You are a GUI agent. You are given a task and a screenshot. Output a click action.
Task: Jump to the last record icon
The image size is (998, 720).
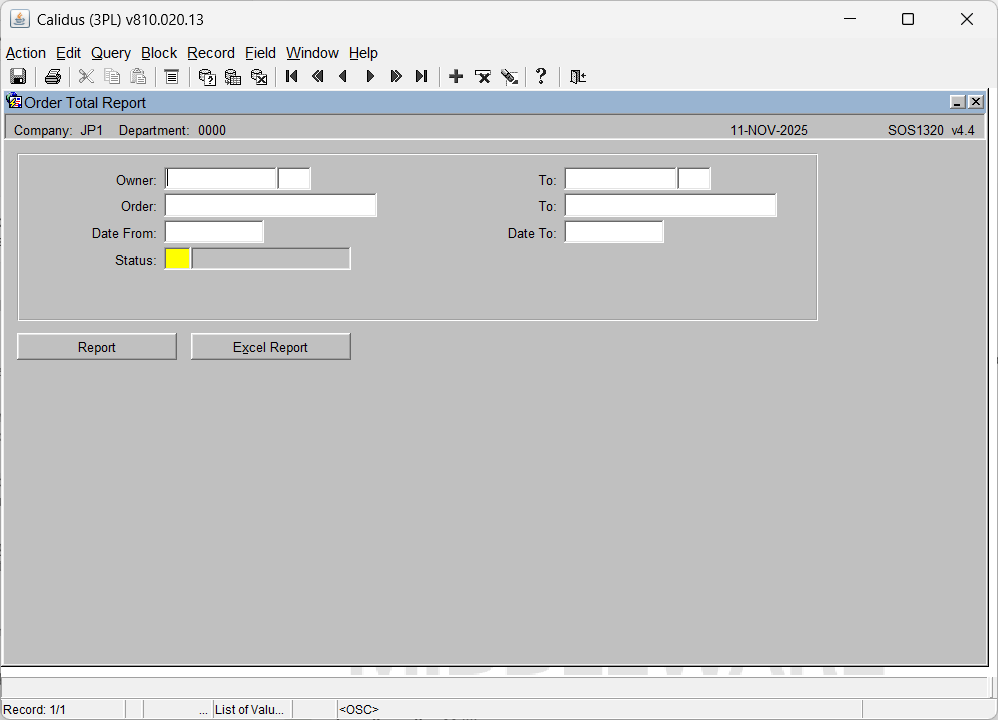[x=421, y=77]
